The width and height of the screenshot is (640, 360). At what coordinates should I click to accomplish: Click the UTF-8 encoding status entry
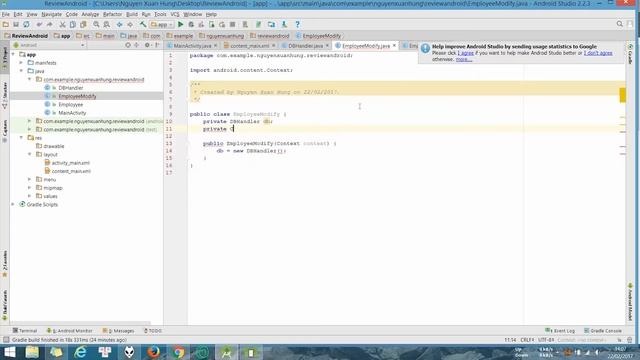546,340
